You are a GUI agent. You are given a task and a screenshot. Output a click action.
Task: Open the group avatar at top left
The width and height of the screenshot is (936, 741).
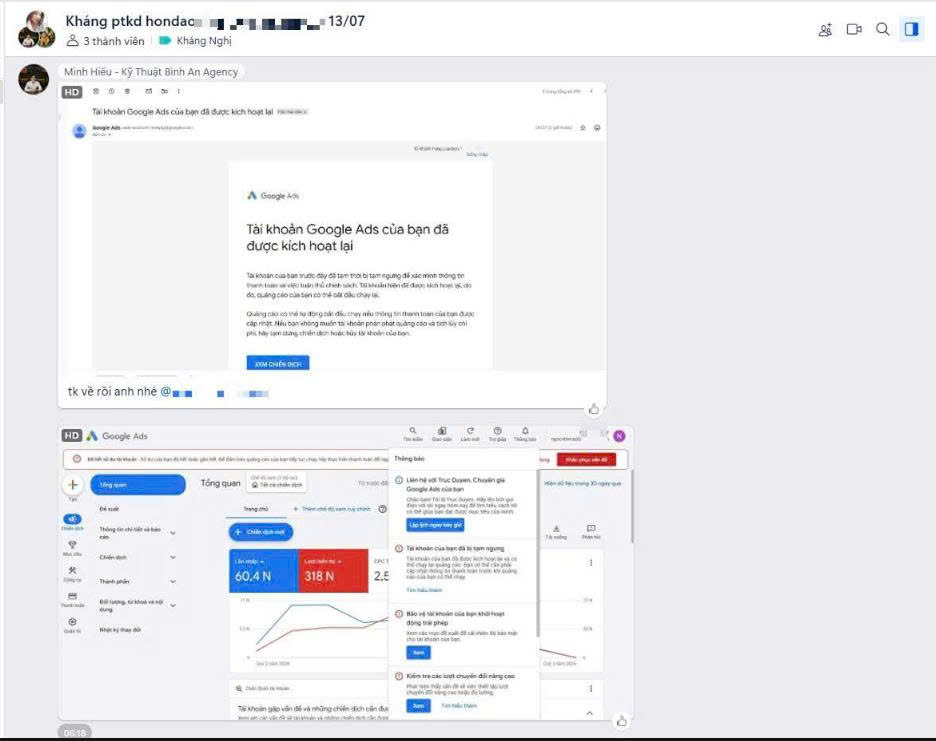click(36, 29)
